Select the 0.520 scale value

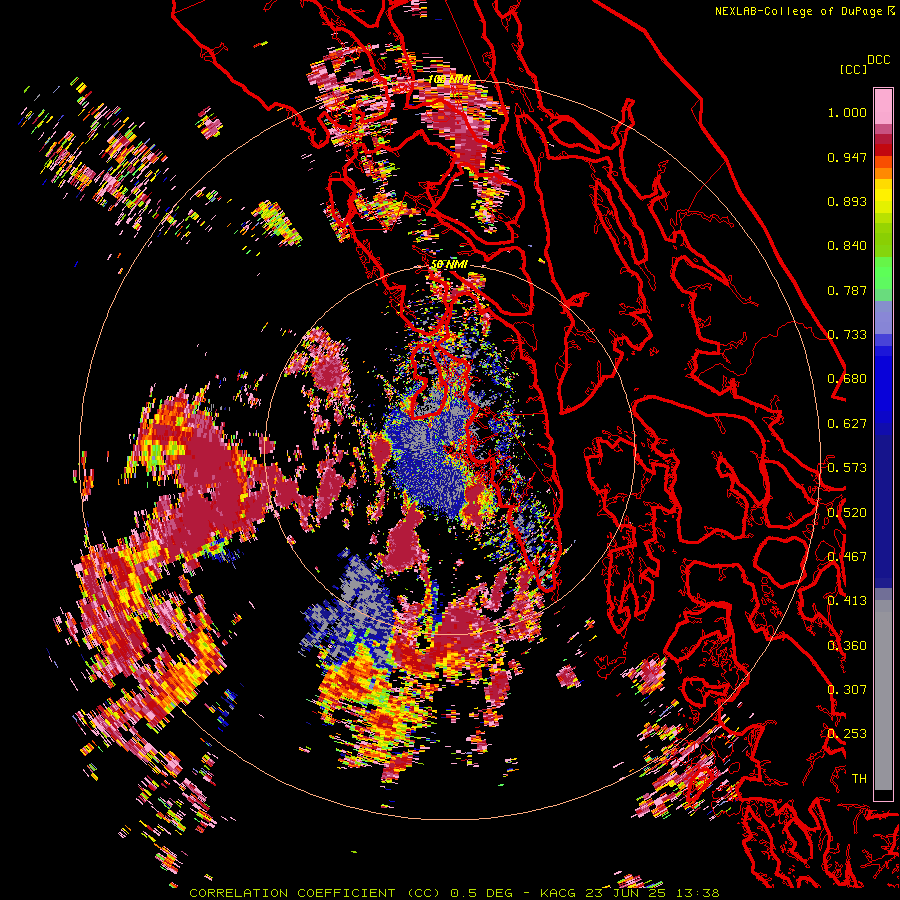click(847, 513)
